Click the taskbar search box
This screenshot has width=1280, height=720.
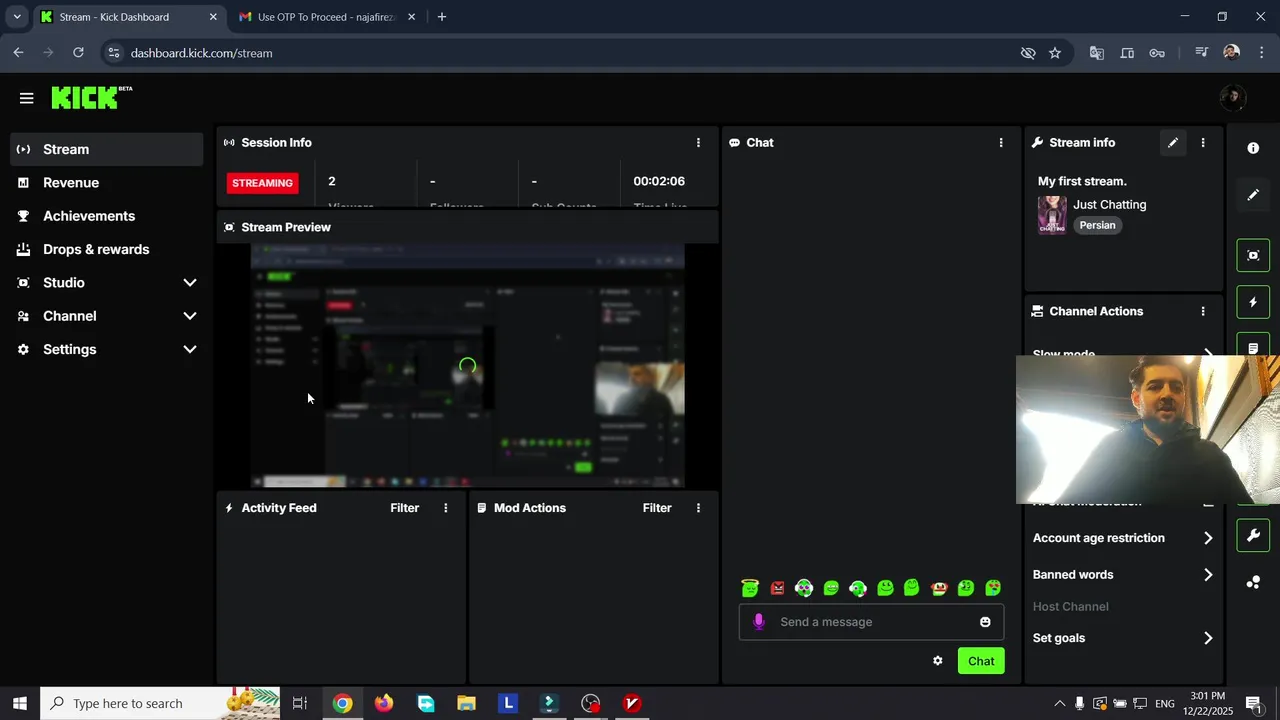160,703
